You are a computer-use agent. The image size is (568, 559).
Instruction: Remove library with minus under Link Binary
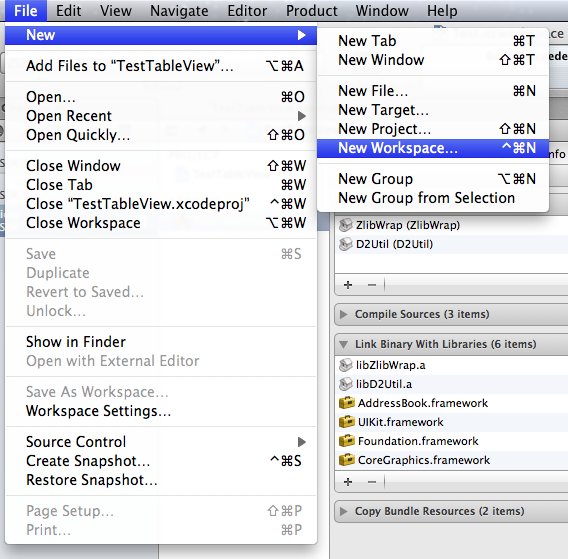click(372, 482)
